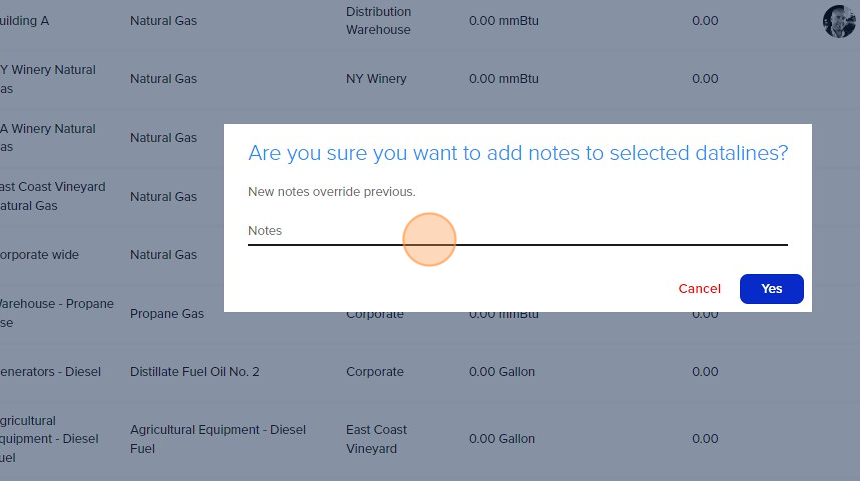Select East Coast Vineyard facility in last row
The height and width of the screenshot is (481, 860).
[376, 439]
